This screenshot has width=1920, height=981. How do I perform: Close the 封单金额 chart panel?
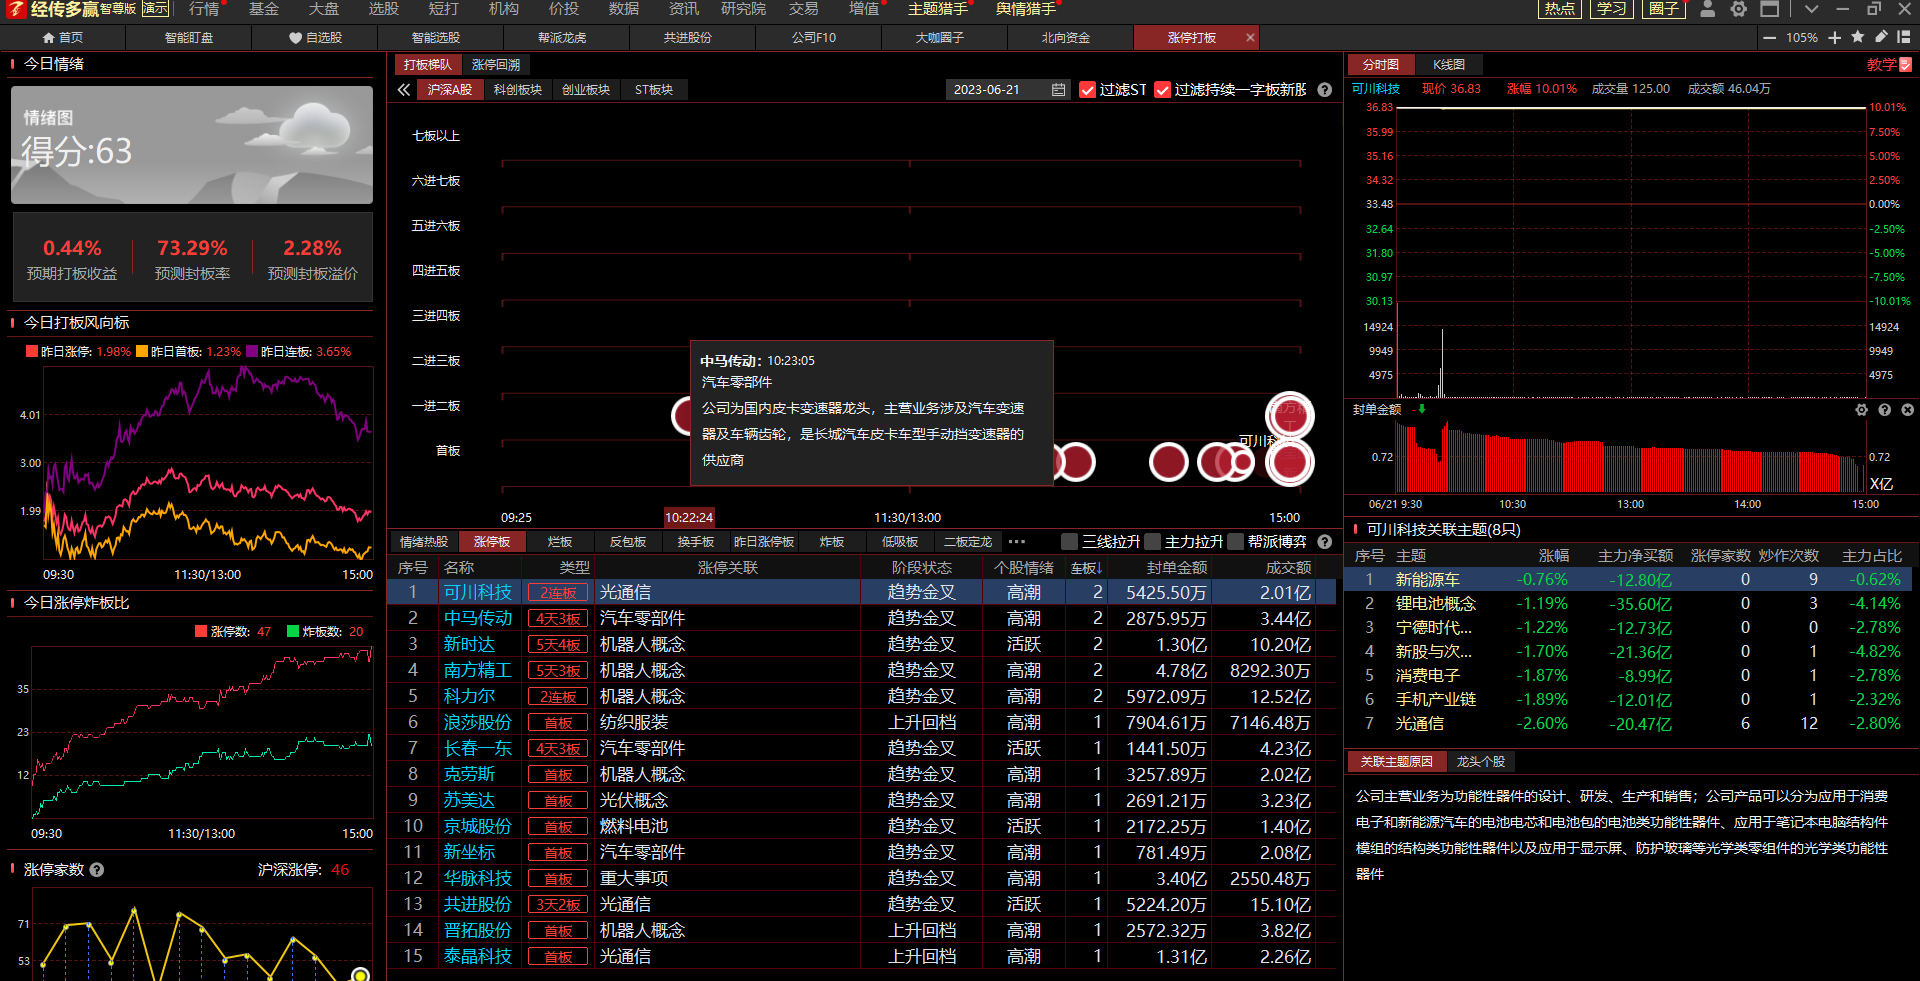pyautogui.click(x=1907, y=409)
